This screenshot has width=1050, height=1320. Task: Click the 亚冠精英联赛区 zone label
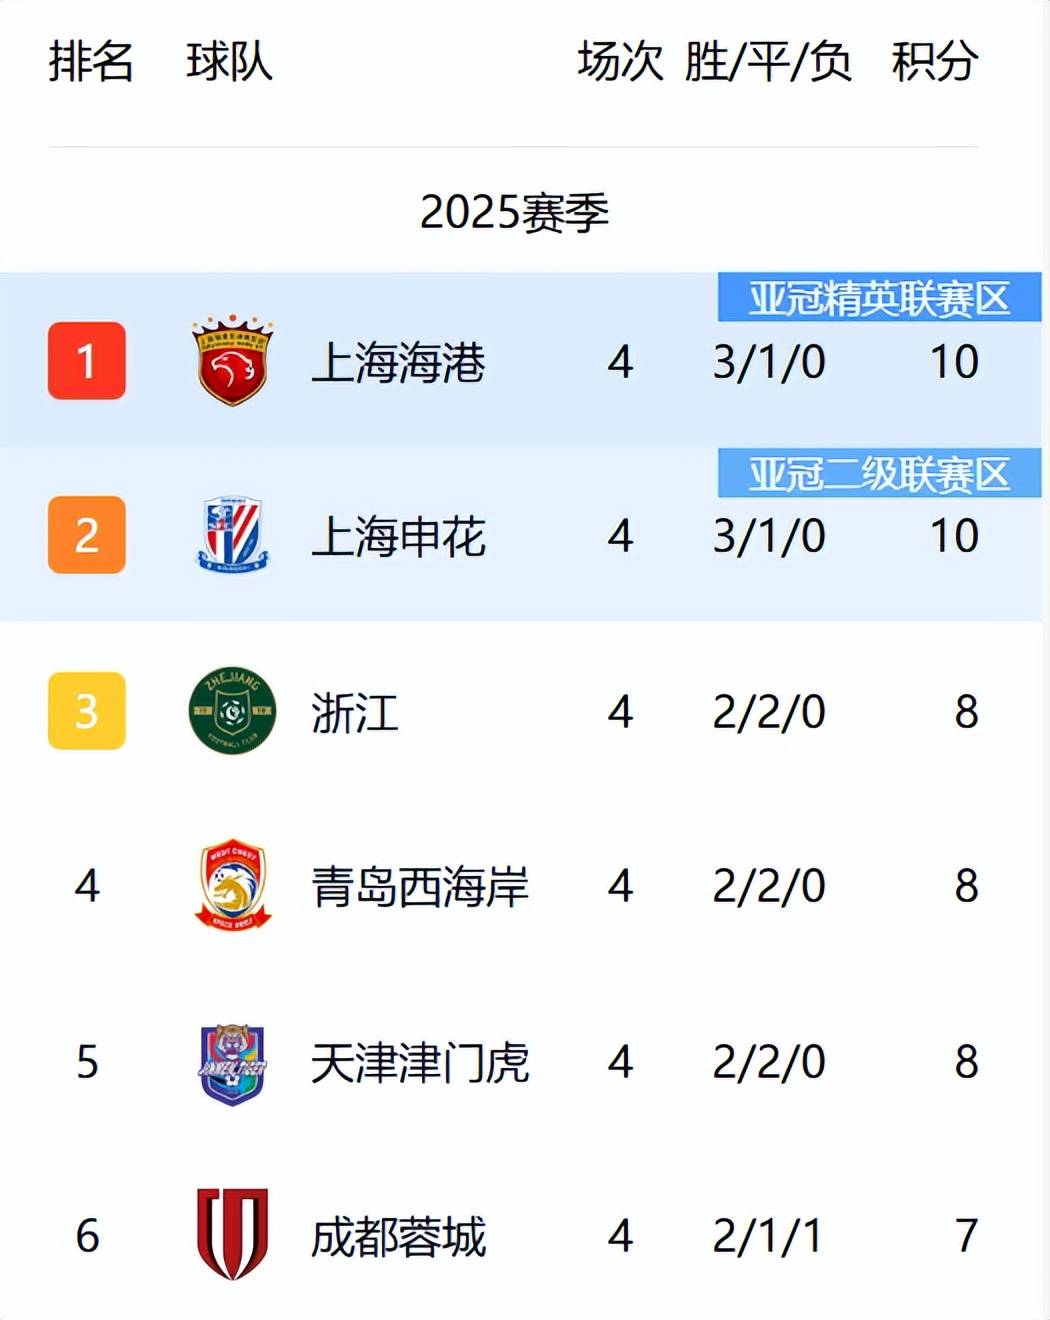[x=879, y=299]
